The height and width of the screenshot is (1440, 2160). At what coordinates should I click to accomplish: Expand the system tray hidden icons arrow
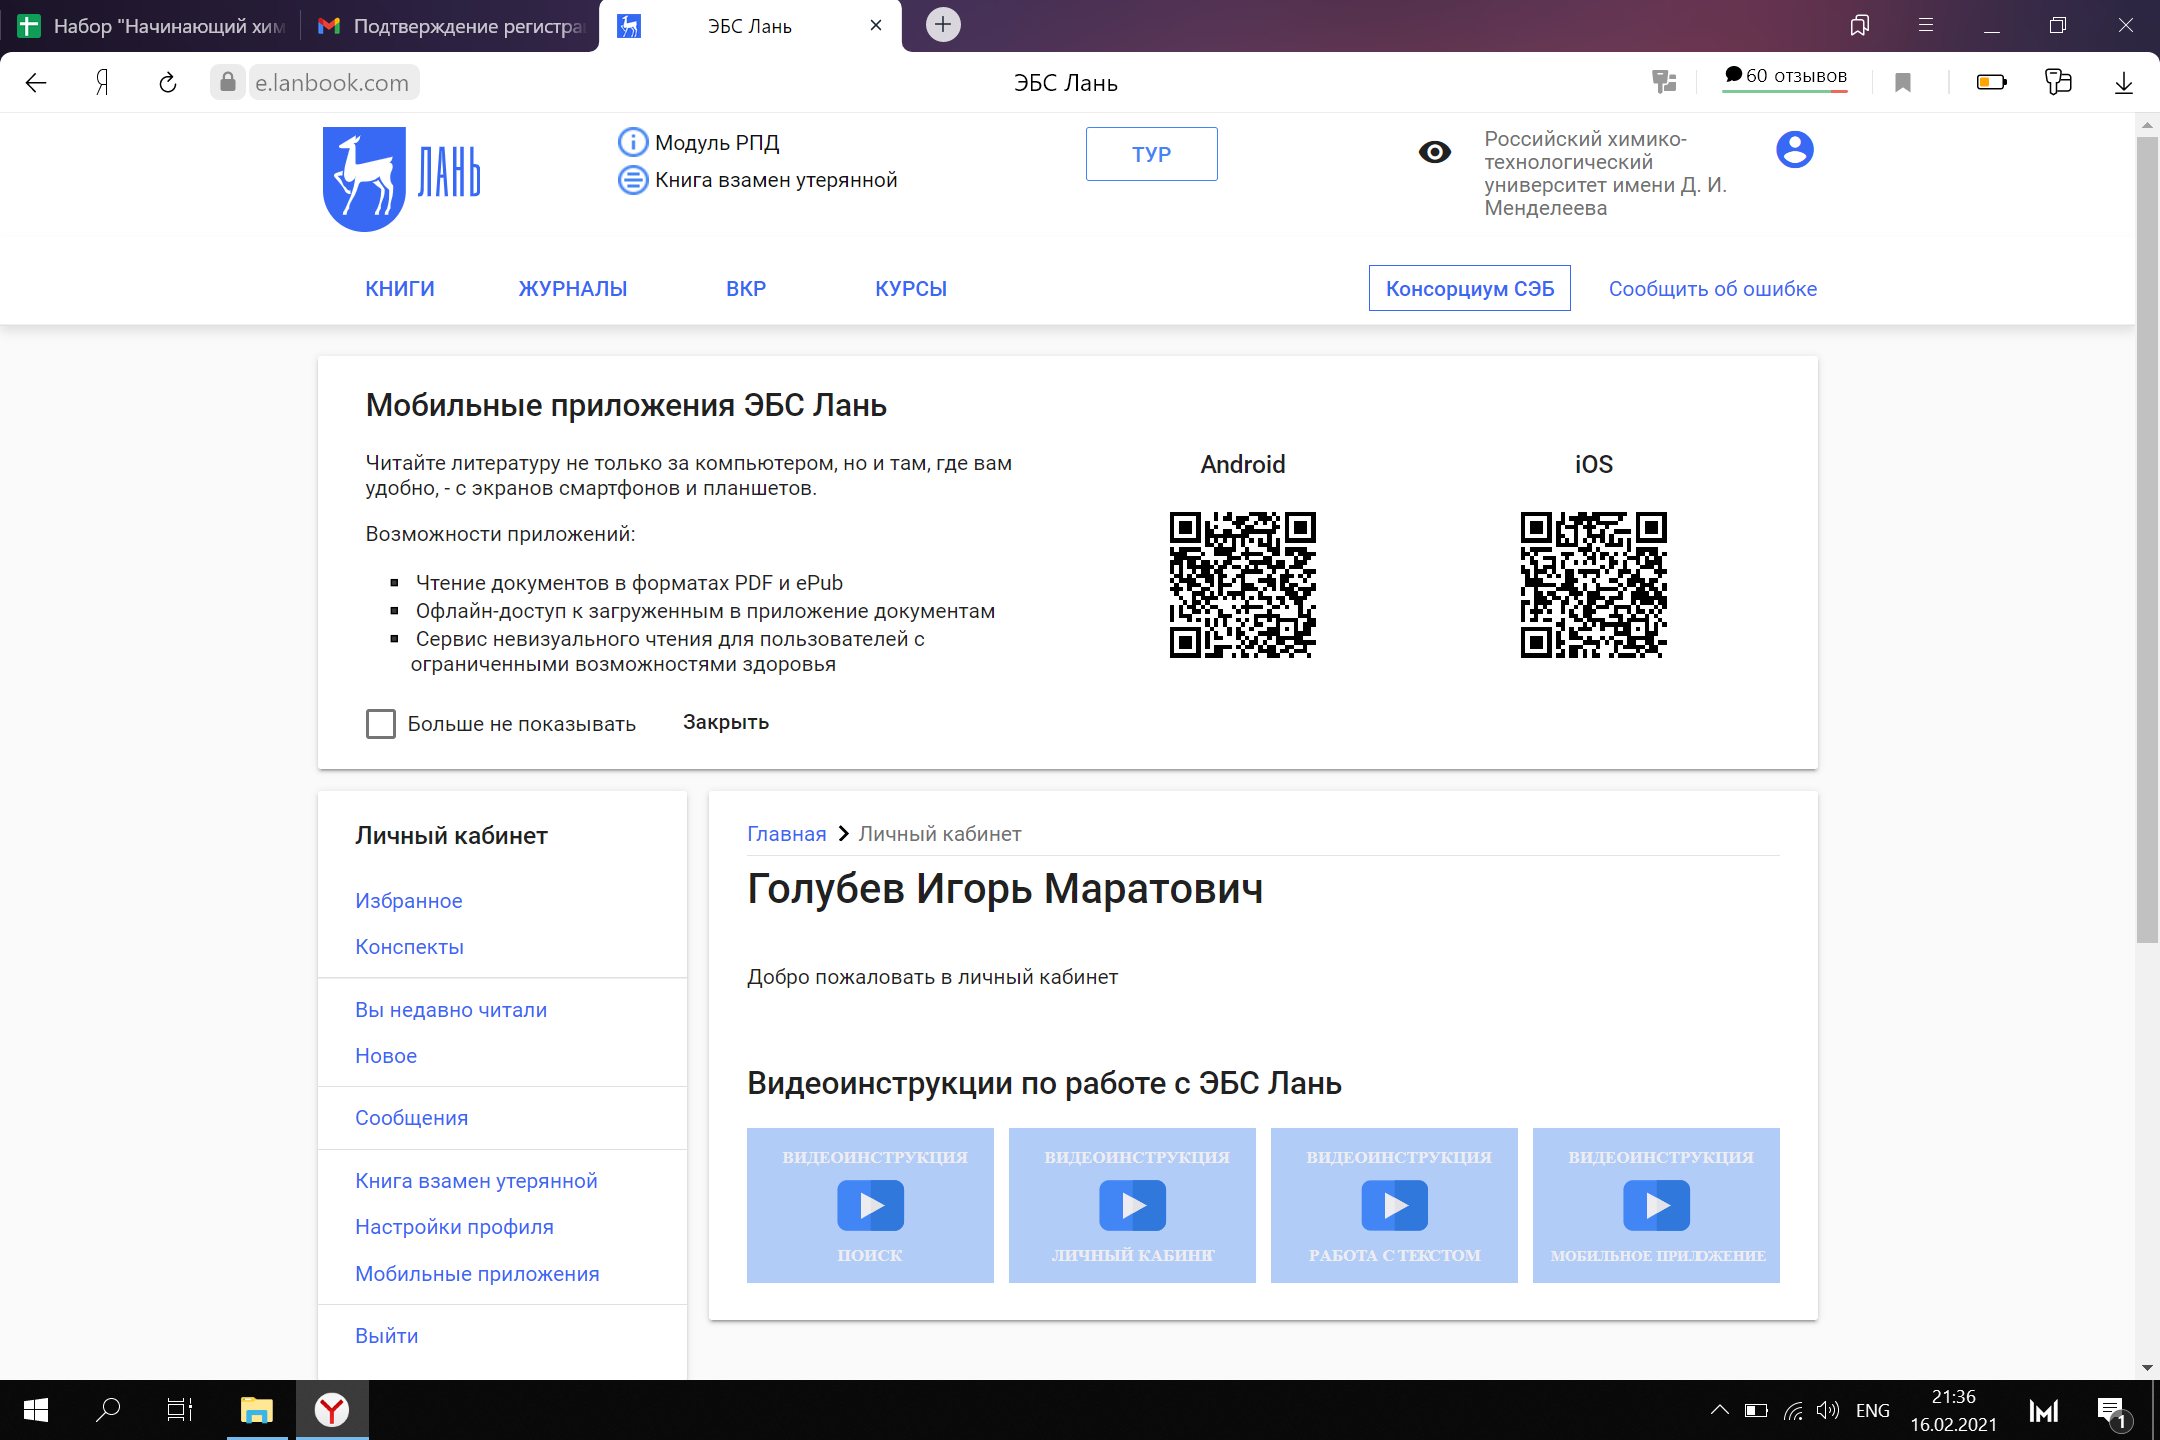tap(1719, 1410)
